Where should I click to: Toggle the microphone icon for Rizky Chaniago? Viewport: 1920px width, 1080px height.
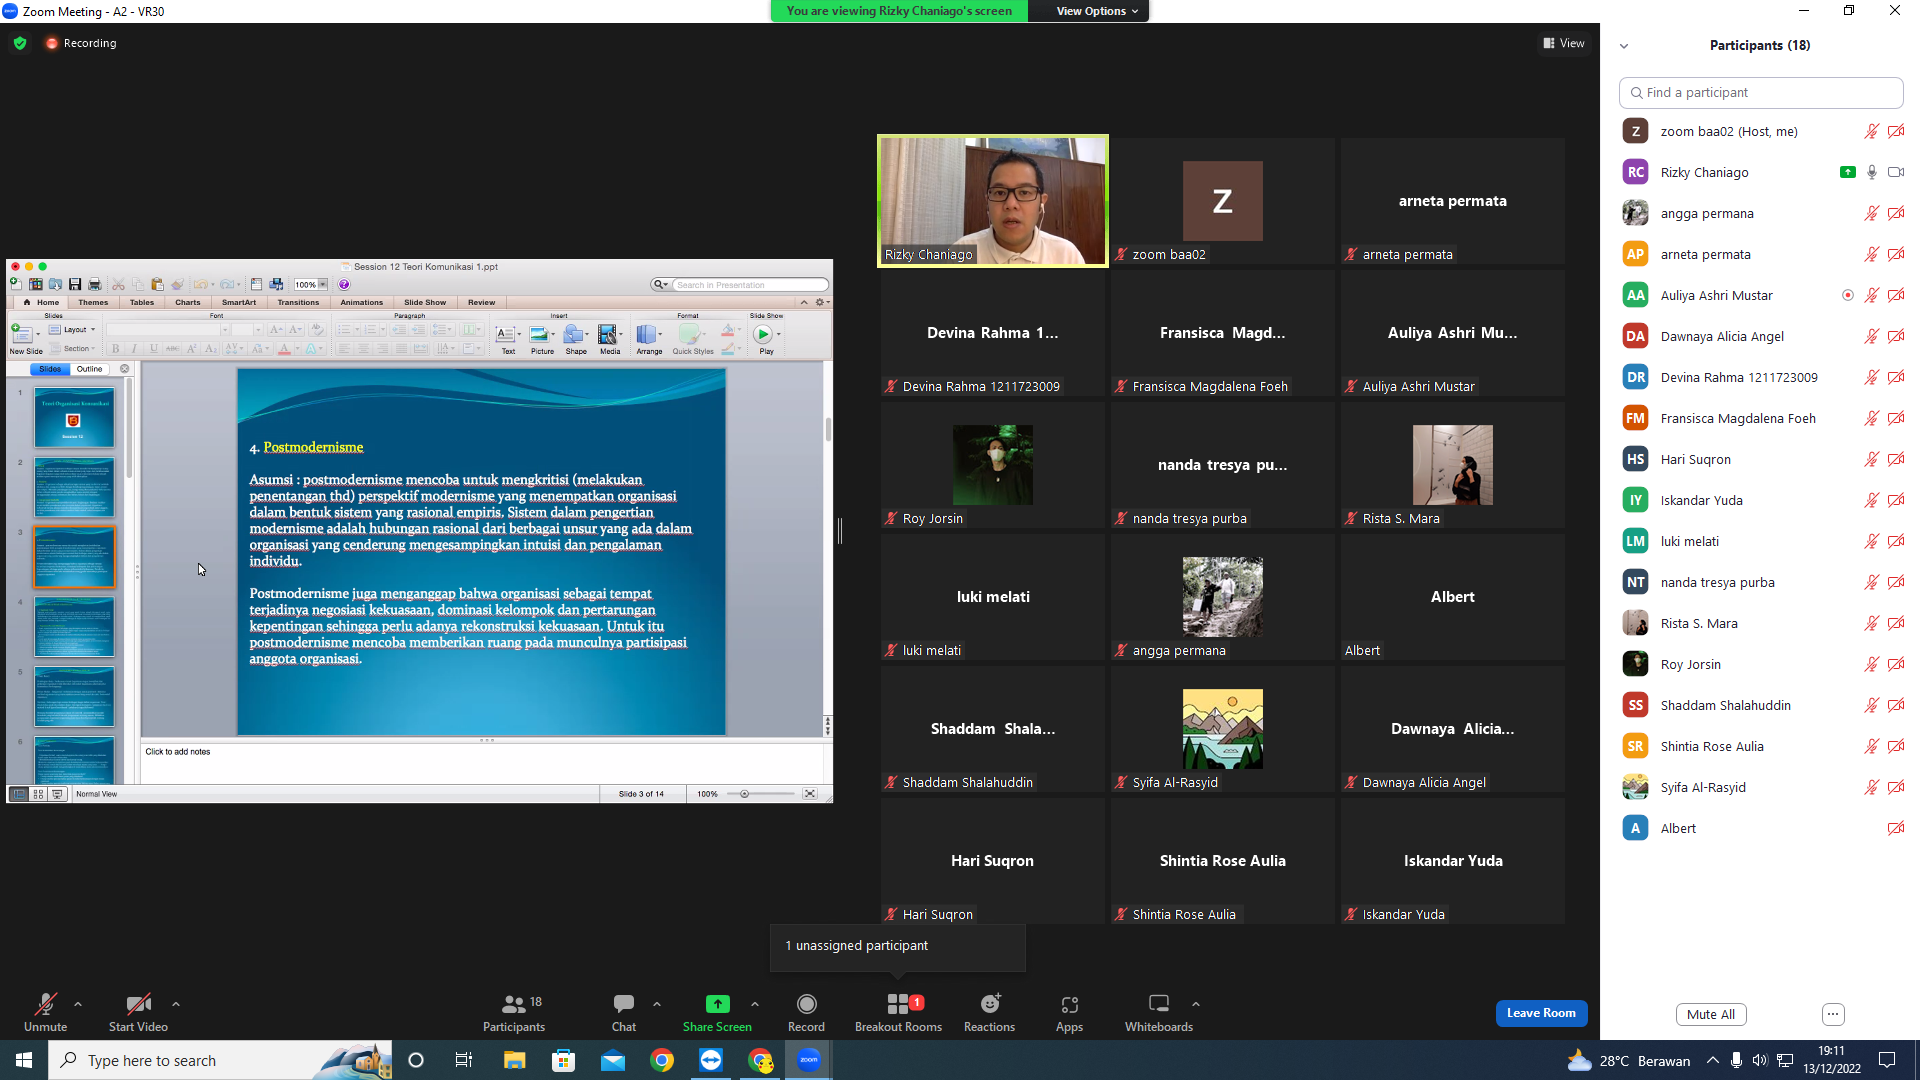(1872, 172)
